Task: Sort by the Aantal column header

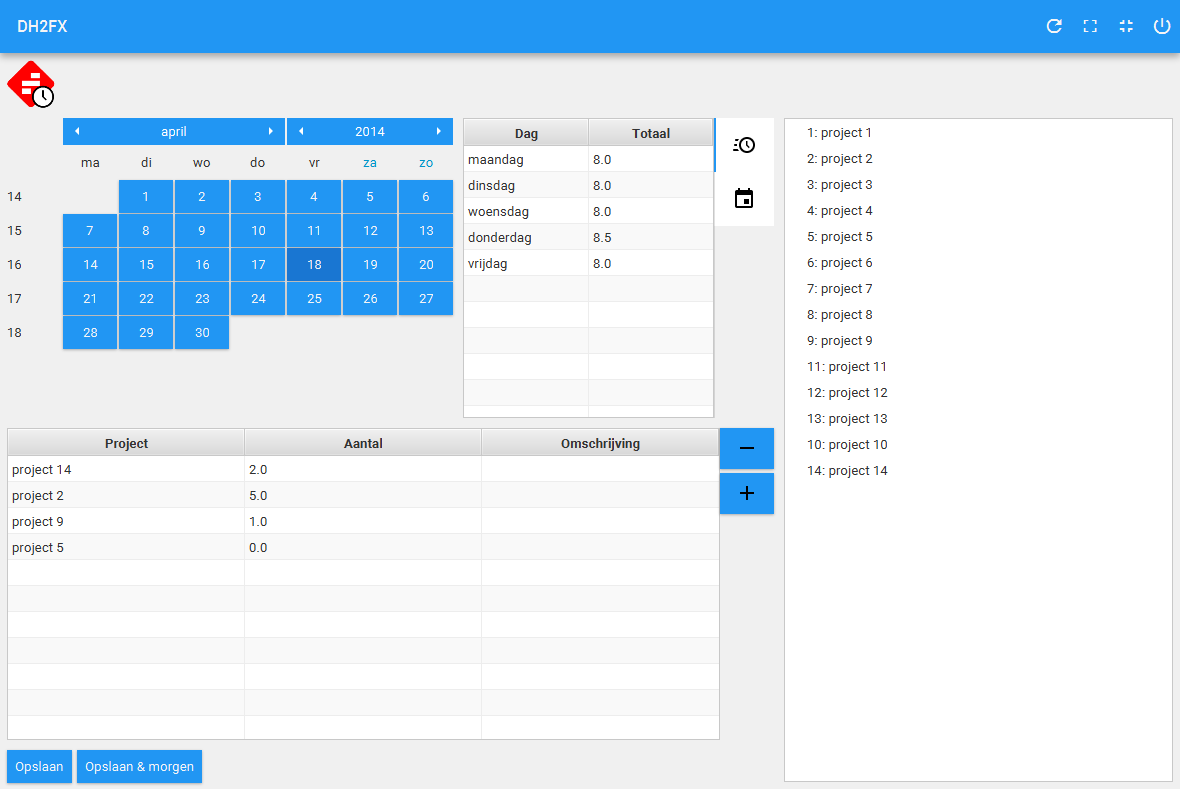Action: point(362,443)
